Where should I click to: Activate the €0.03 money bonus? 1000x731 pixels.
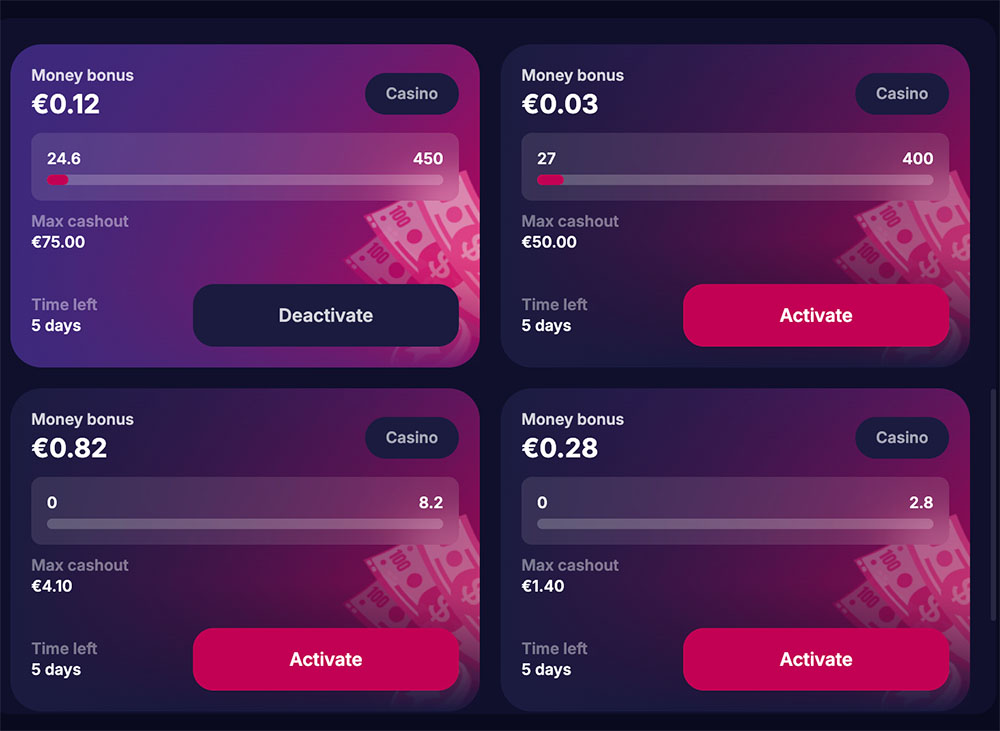(x=815, y=315)
